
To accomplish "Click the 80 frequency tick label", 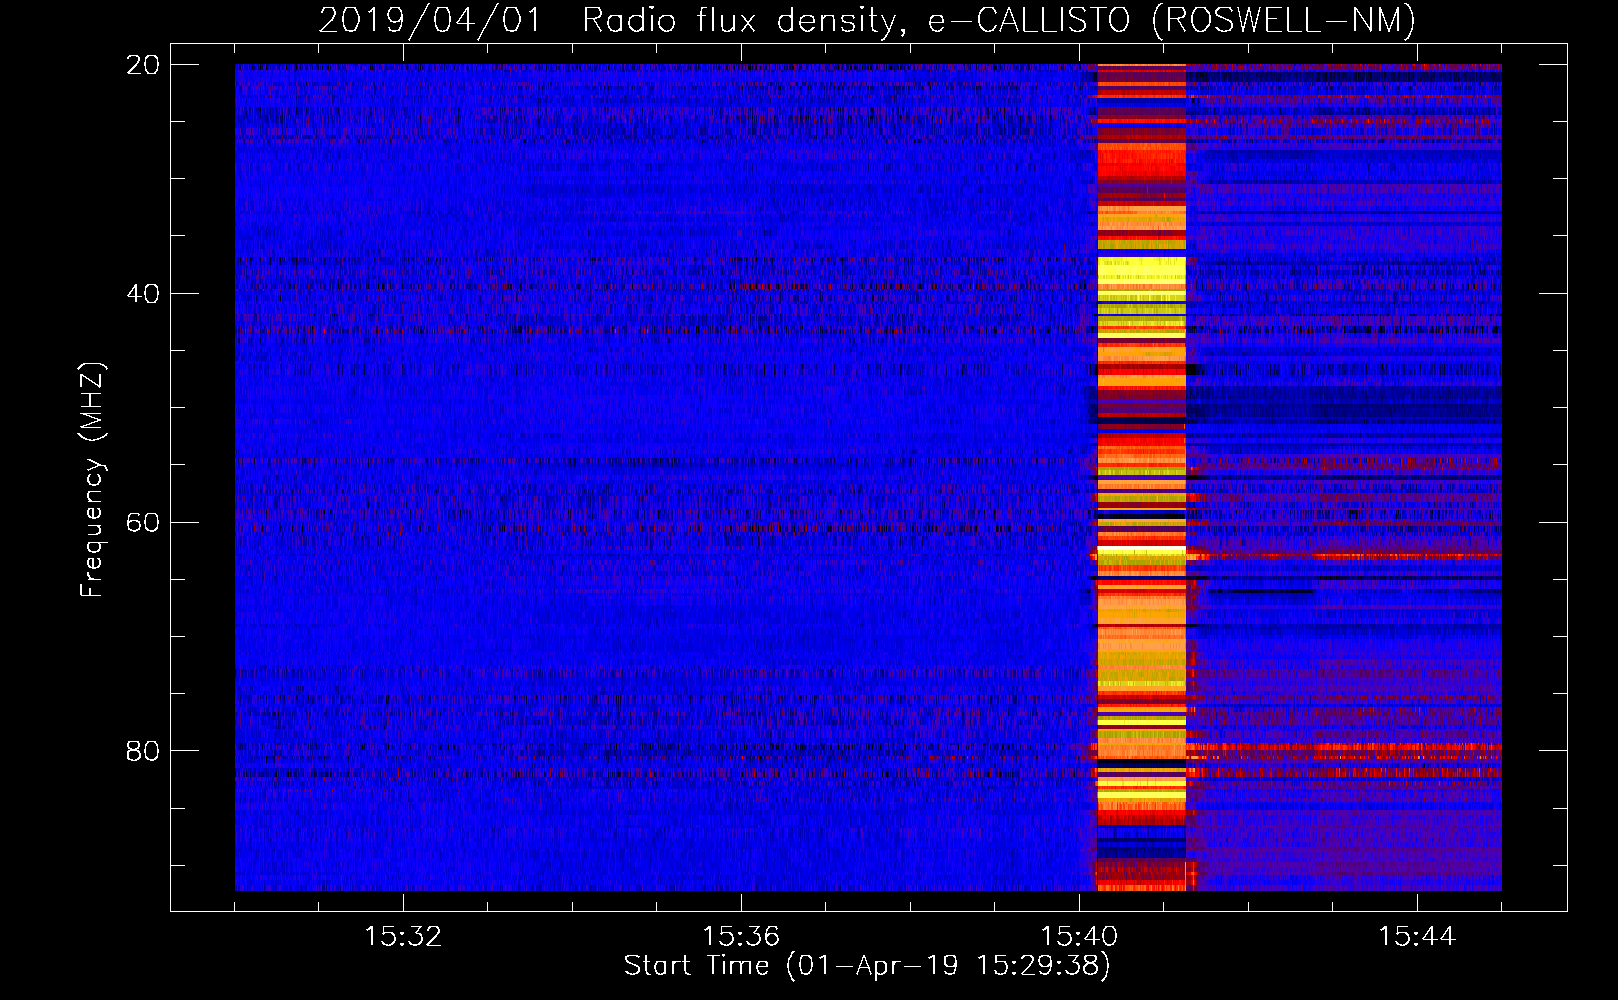I will [x=143, y=751].
